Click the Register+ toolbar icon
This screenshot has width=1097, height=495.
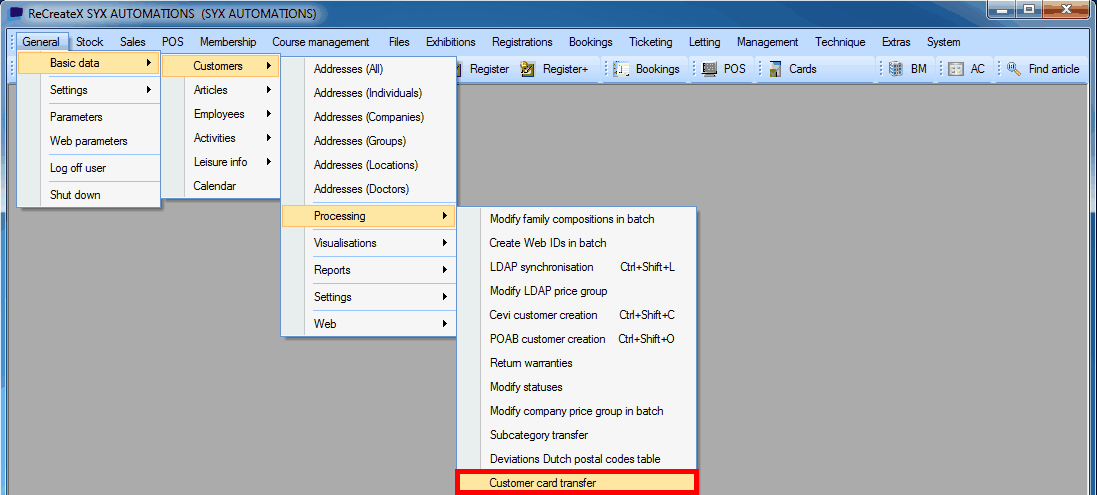click(x=529, y=69)
